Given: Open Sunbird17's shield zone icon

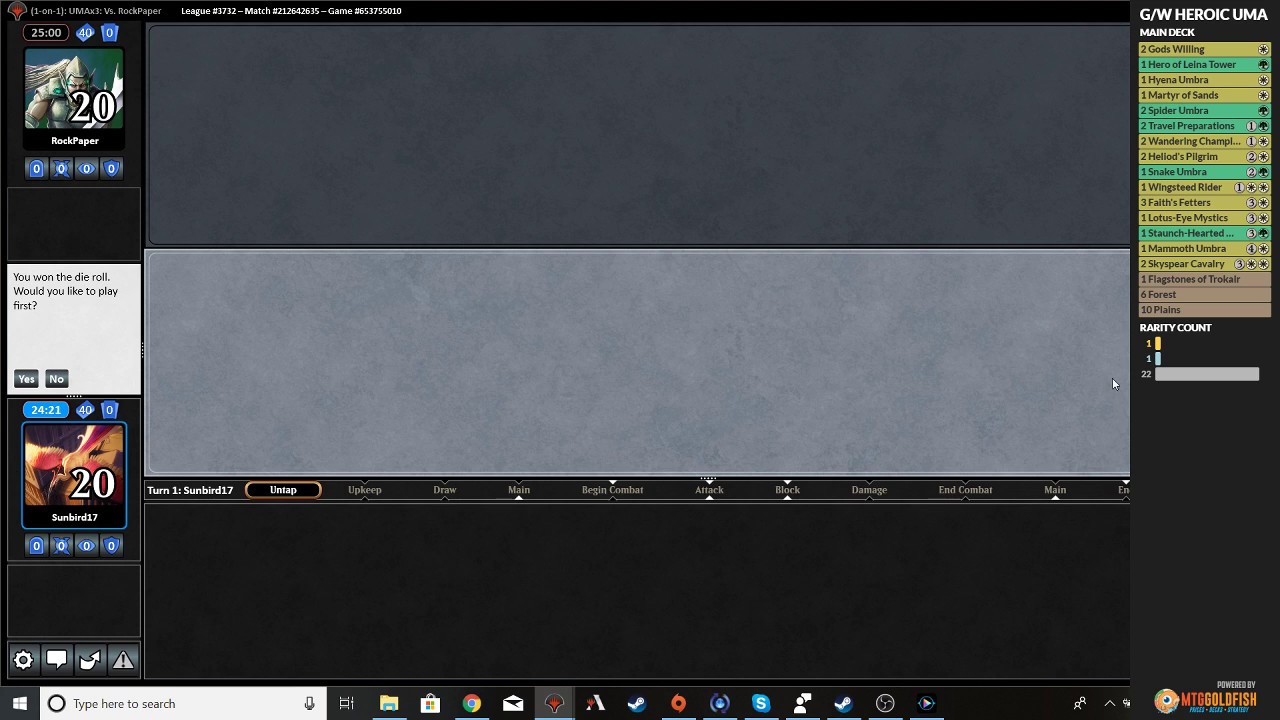Looking at the screenshot, I should 111,546.
